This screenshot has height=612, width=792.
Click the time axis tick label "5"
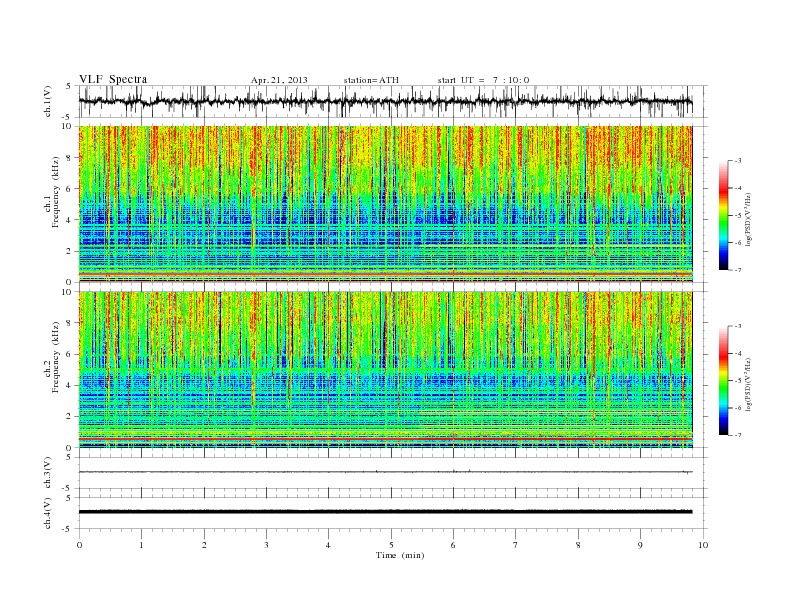coord(391,545)
